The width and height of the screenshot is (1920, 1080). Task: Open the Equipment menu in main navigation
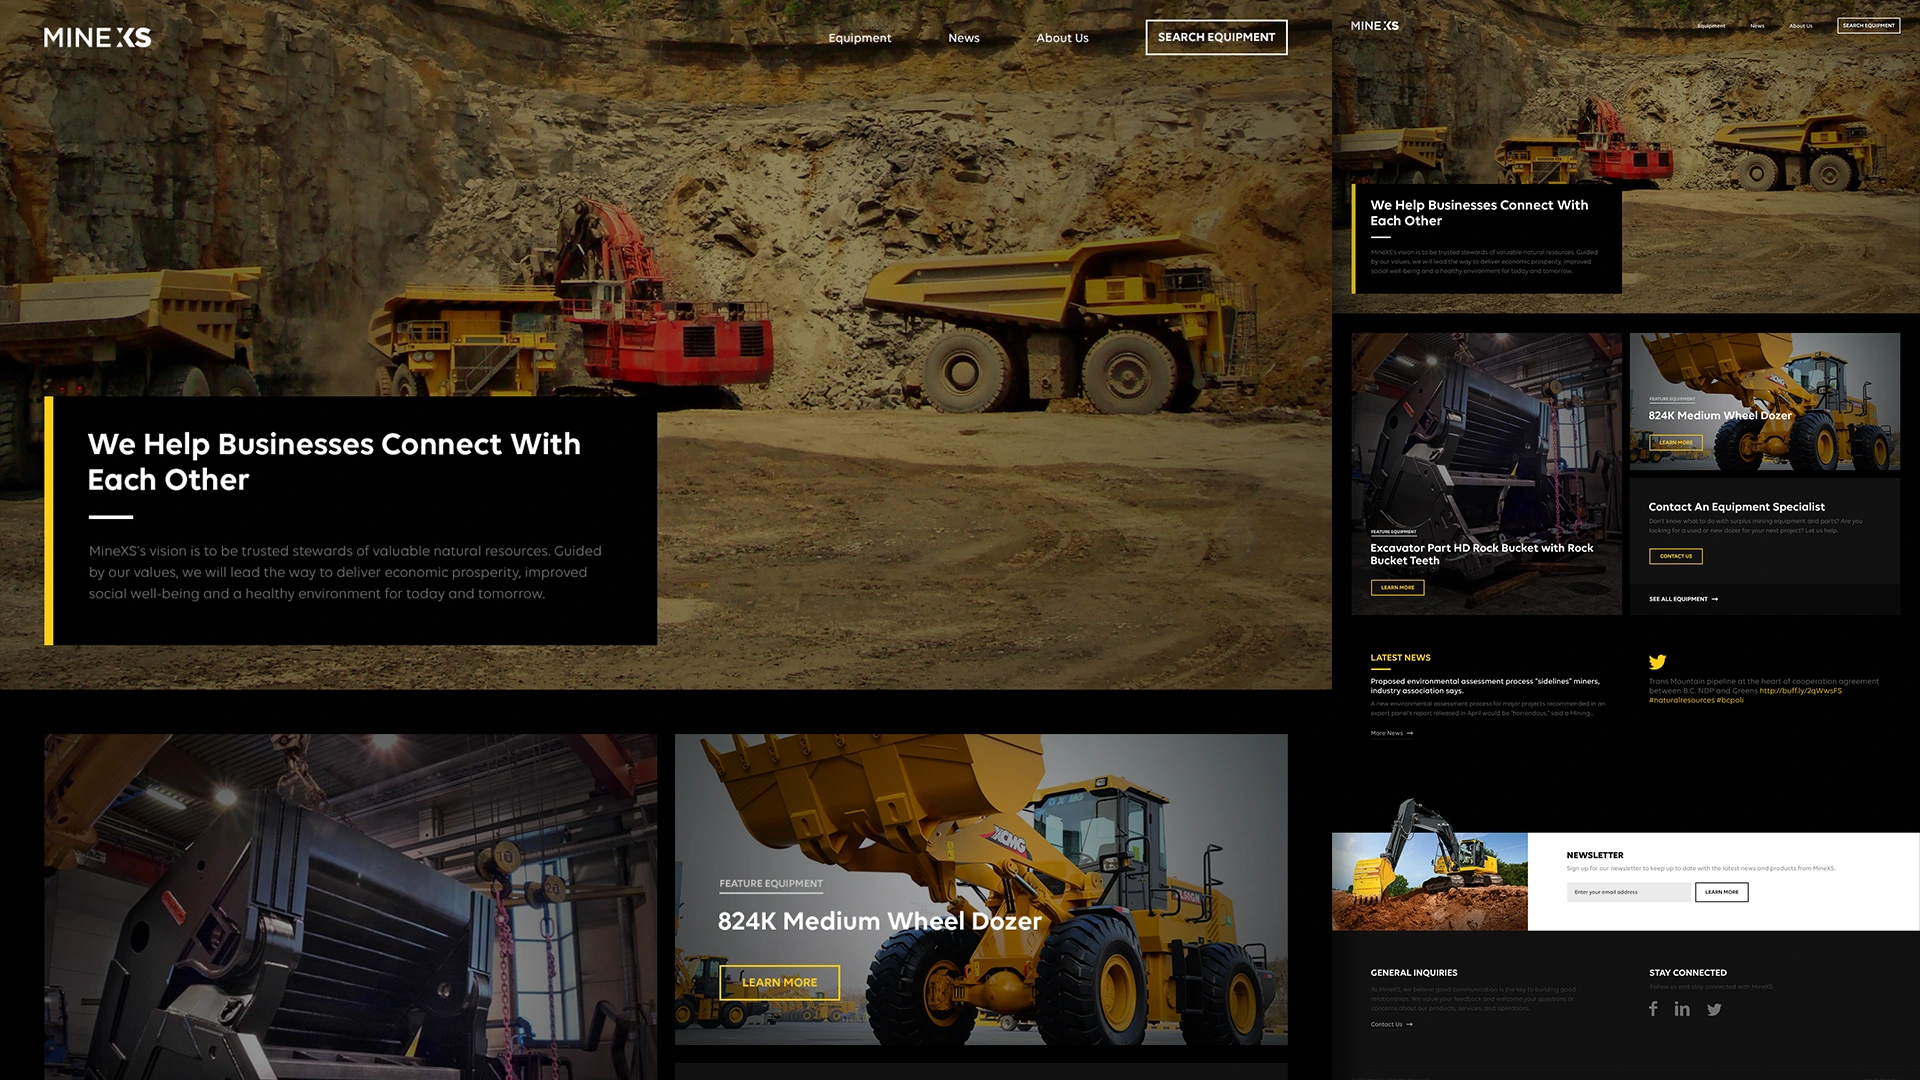click(x=859, y=38)
